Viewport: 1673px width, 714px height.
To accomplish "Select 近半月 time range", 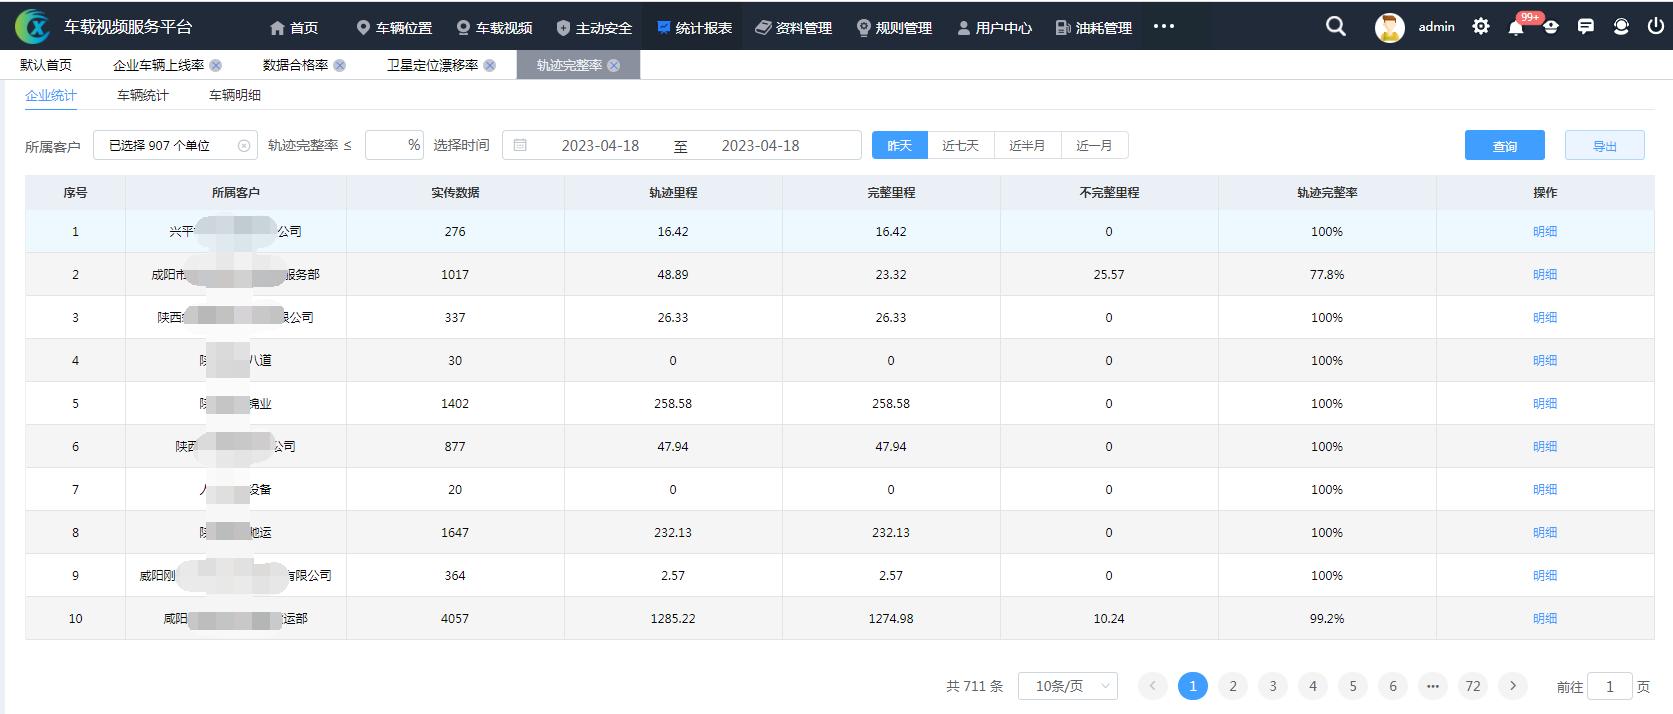I will click(x=1027, y=145).
